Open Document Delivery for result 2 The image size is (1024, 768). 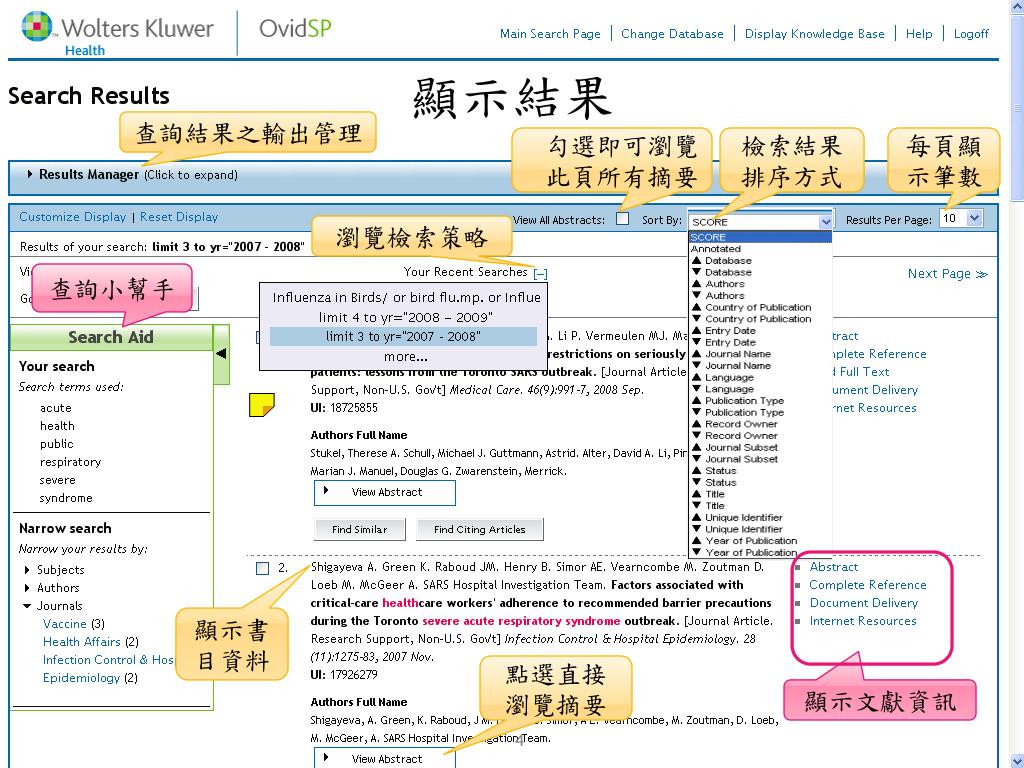point(863,603)
